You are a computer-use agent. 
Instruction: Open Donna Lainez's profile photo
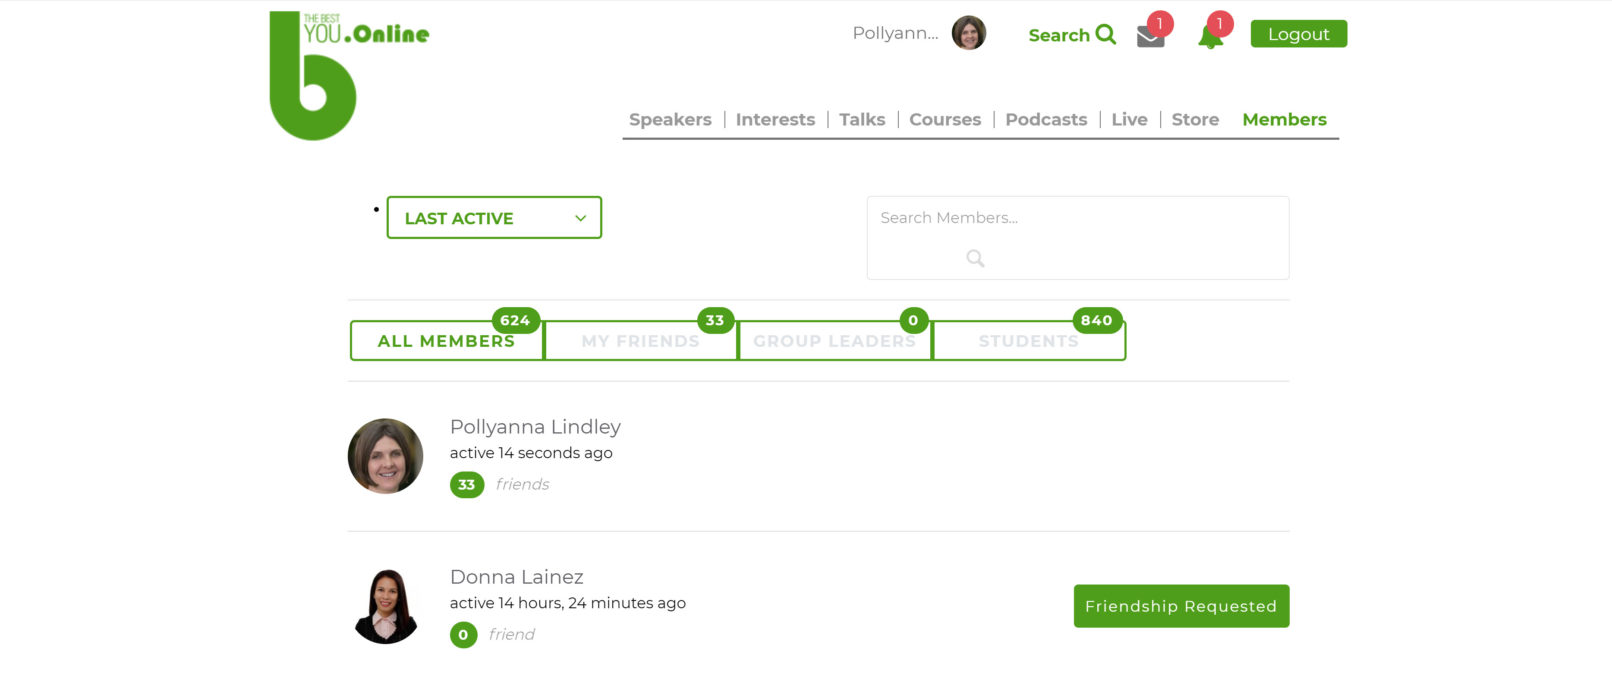[x=385, y=606]
